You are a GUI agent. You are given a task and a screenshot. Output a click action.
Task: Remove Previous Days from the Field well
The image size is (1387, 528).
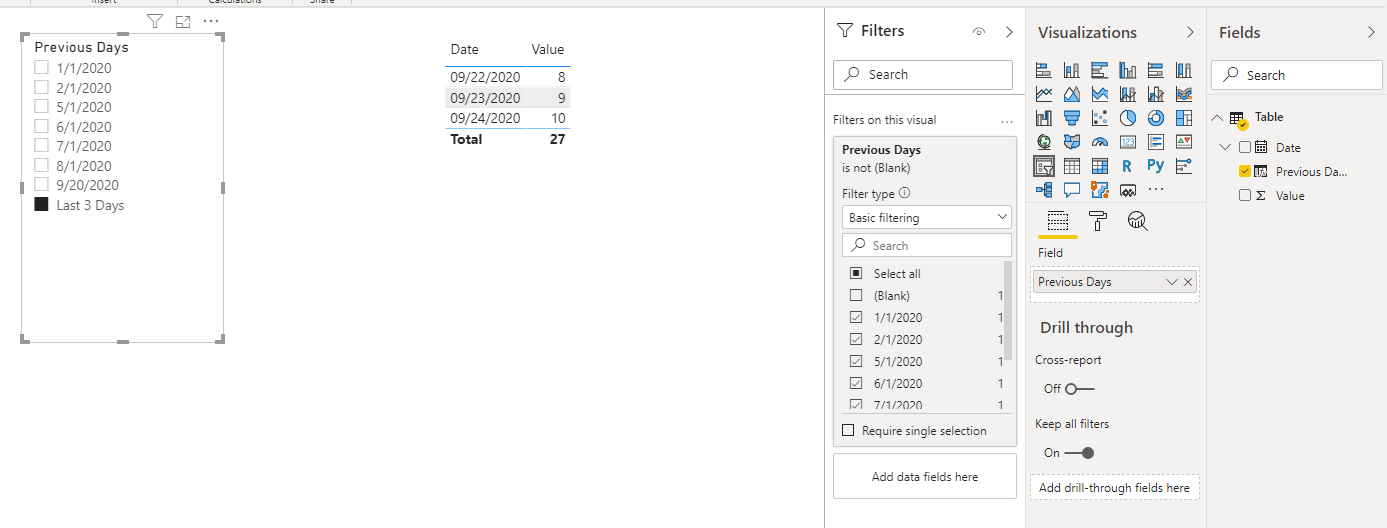(1188, 282)
